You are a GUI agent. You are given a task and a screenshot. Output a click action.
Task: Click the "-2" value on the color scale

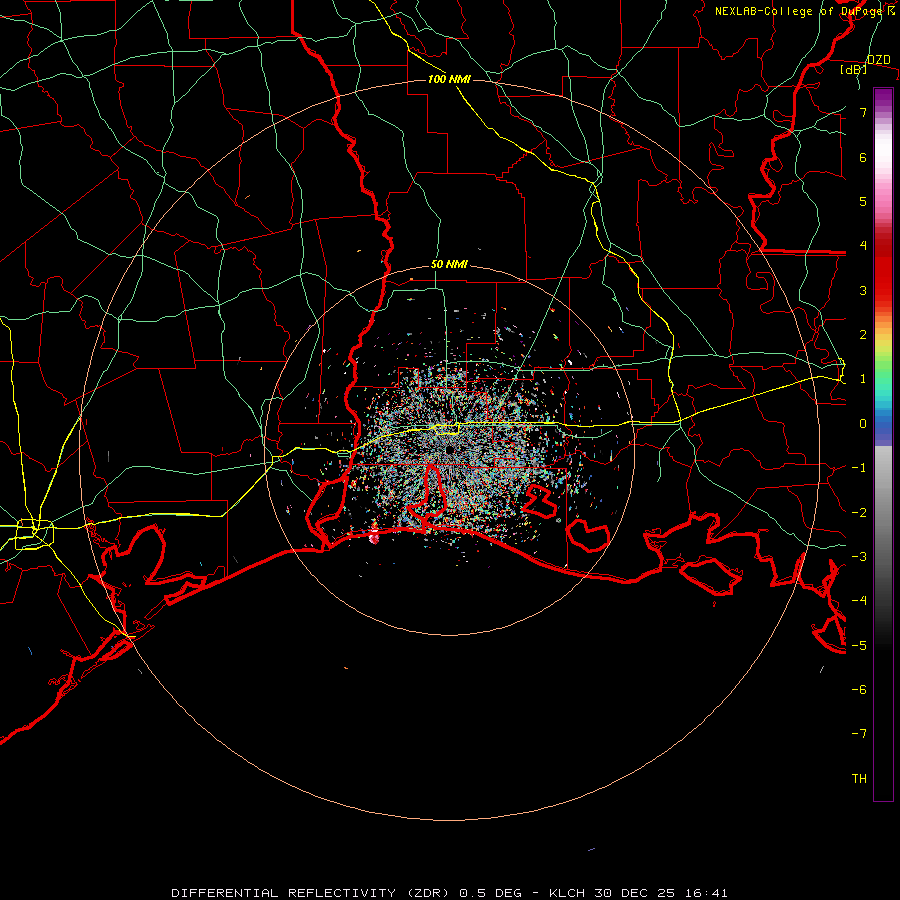point(859,513)
